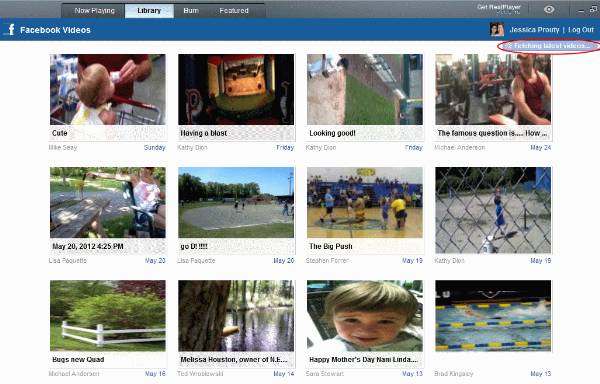
Task: Click the Looking good! title
Action: click(332, 133)
